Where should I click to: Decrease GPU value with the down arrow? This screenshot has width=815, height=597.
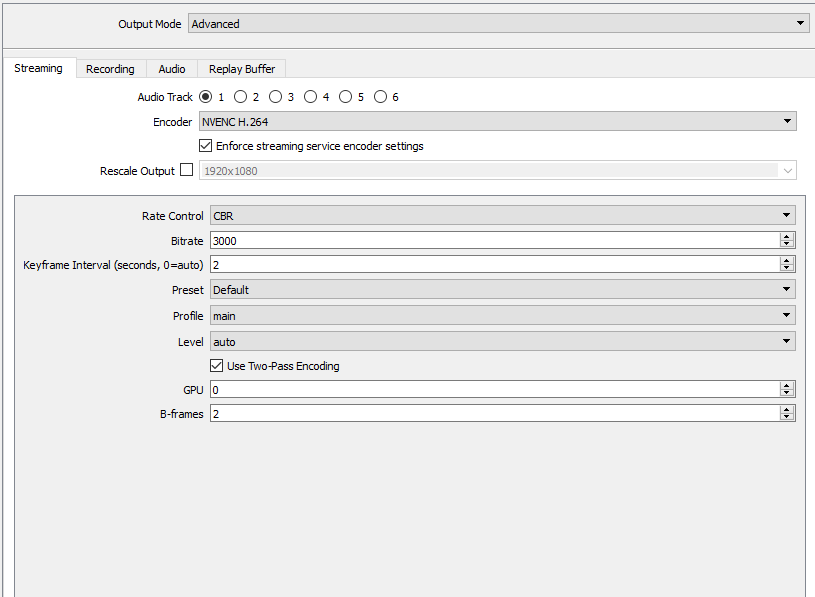[x=787, y=393]
